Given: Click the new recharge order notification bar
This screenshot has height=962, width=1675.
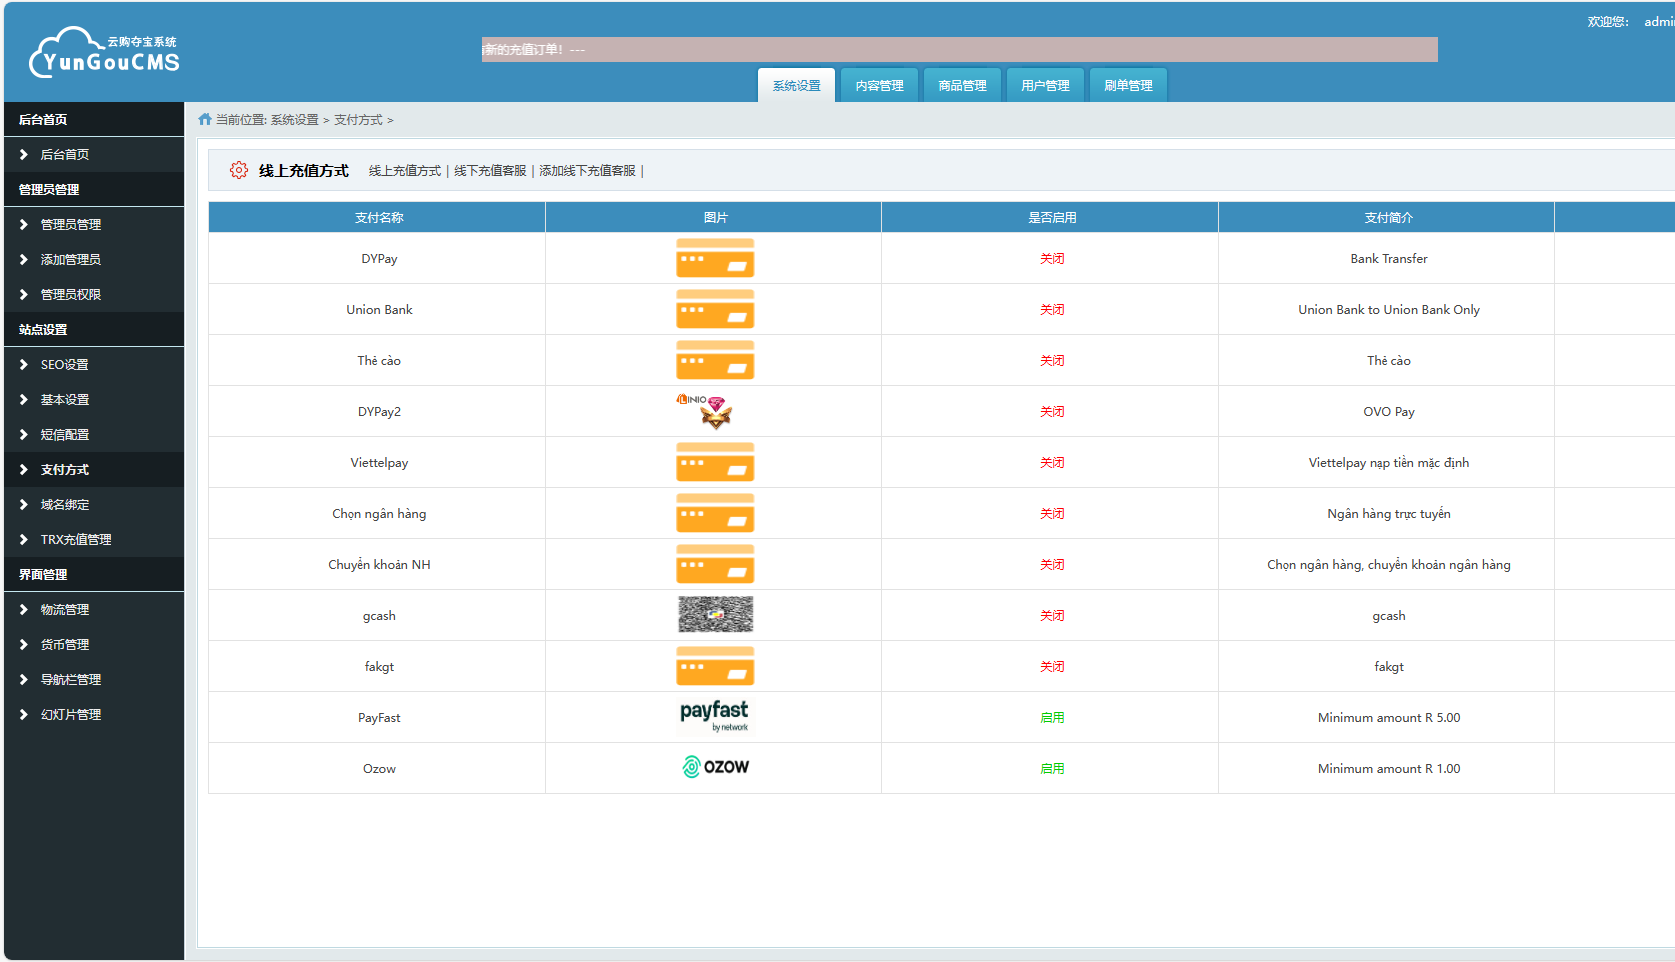Looking at the screenshot, I should [x=959, y=49].
